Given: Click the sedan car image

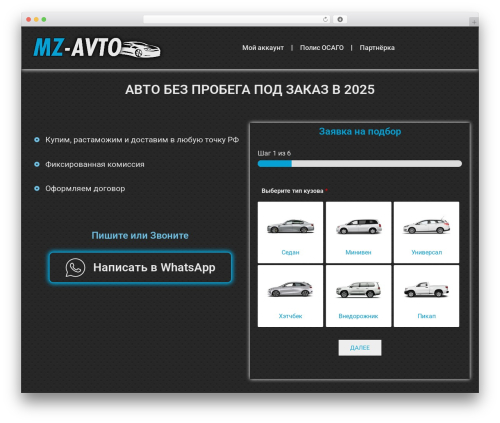Looking at the screenshot, I should (x=290, y=226).
